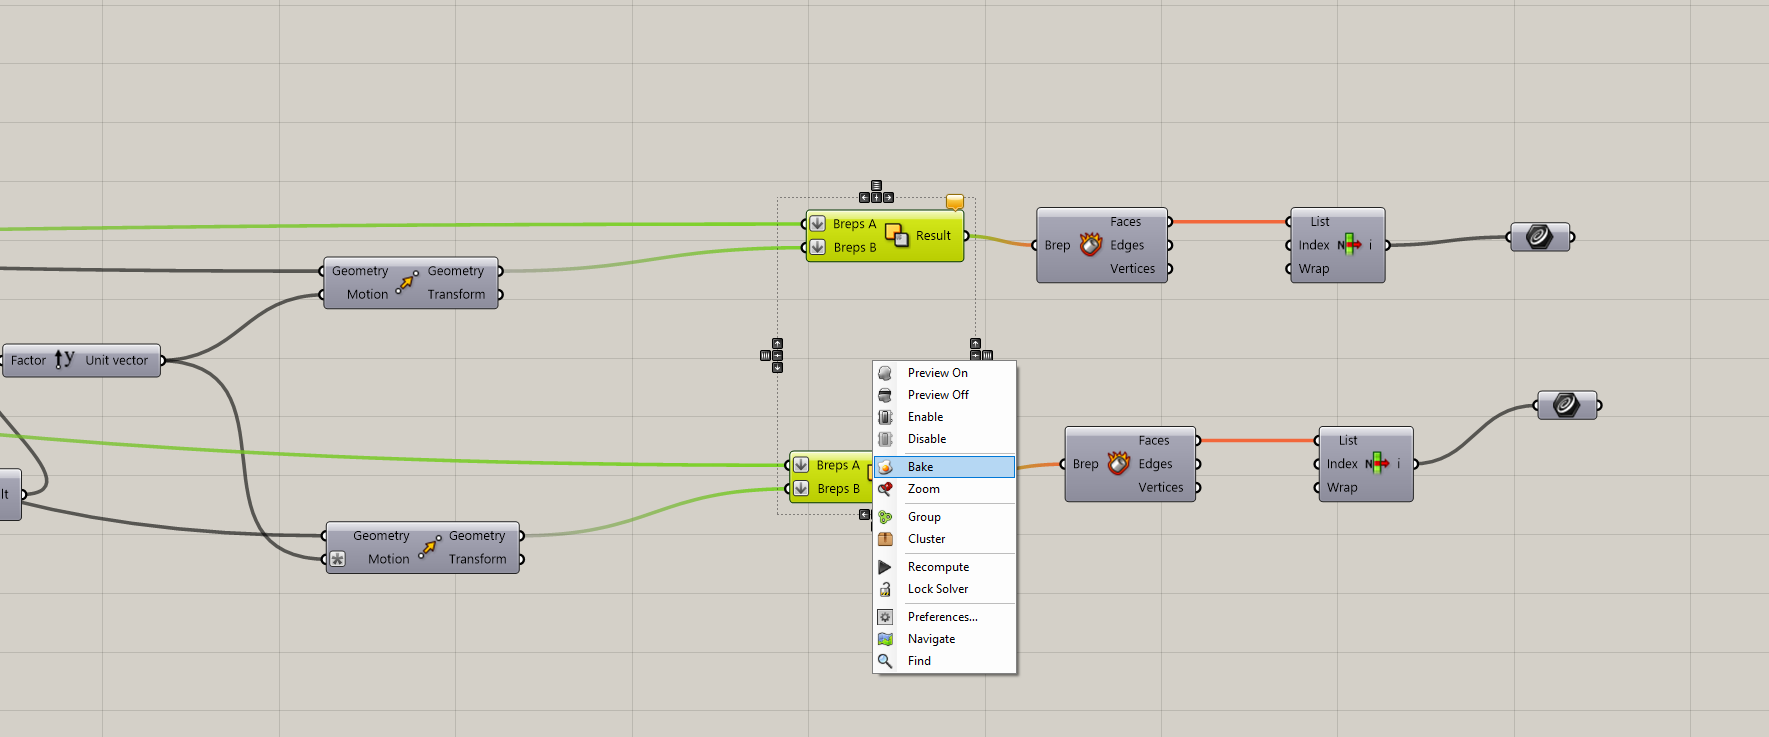
Task: Click the upper List Item icon
Action: (x=1349, y=244)
